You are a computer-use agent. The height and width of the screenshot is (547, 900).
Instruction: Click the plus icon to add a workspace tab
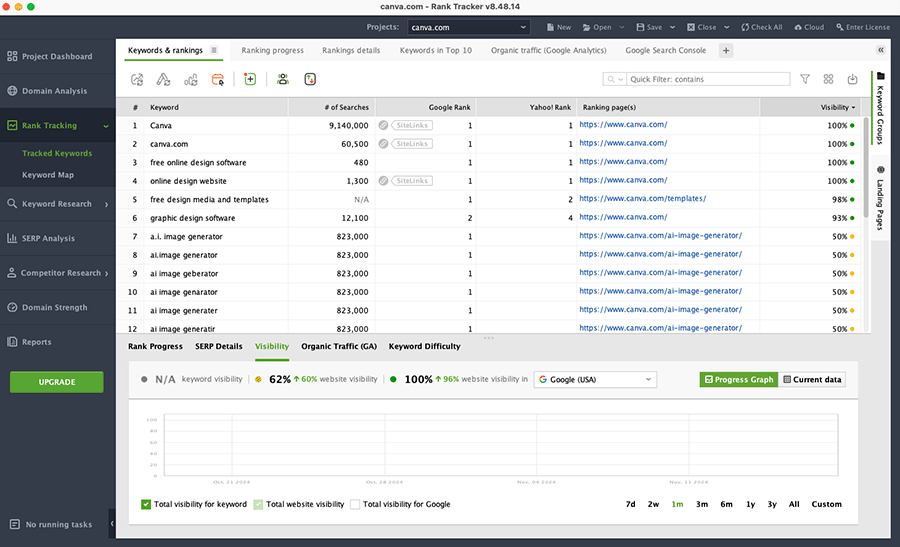click(x=726, y=51)
